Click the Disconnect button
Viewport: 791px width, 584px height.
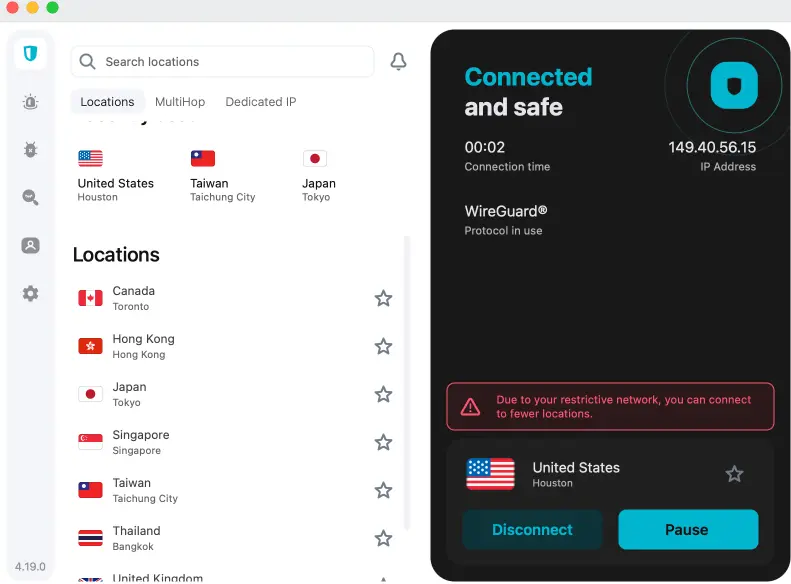532,530
